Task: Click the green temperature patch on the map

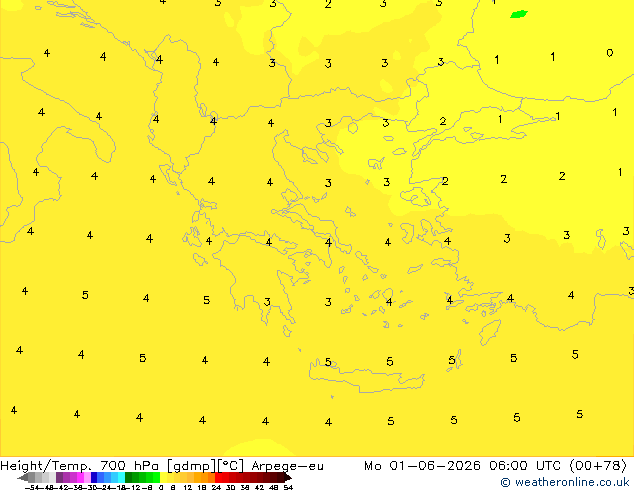Action: (x=519, y=14)
